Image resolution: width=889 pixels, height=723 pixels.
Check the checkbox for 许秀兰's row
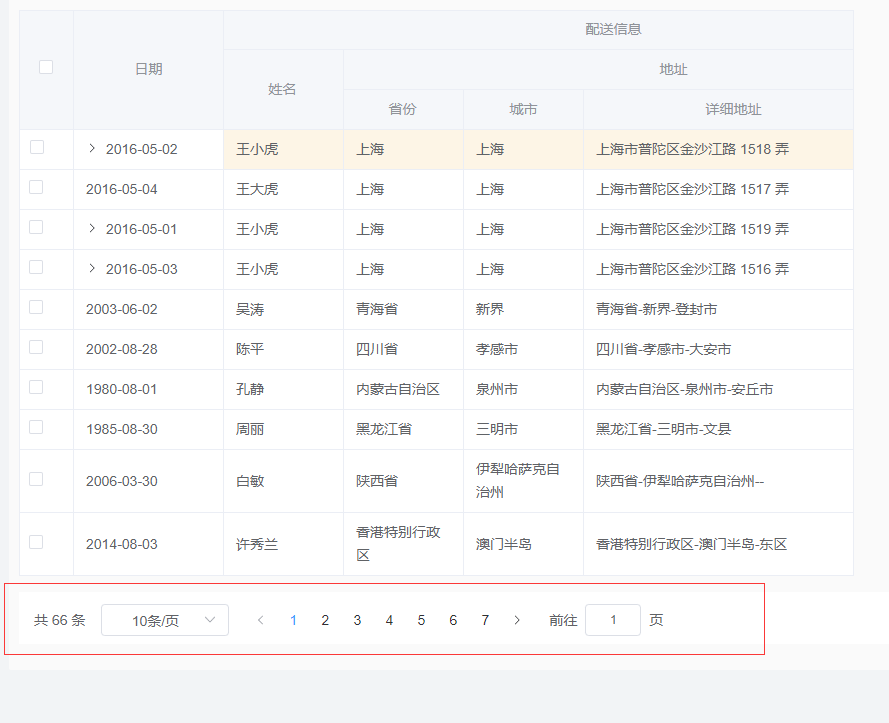[37, 543]
